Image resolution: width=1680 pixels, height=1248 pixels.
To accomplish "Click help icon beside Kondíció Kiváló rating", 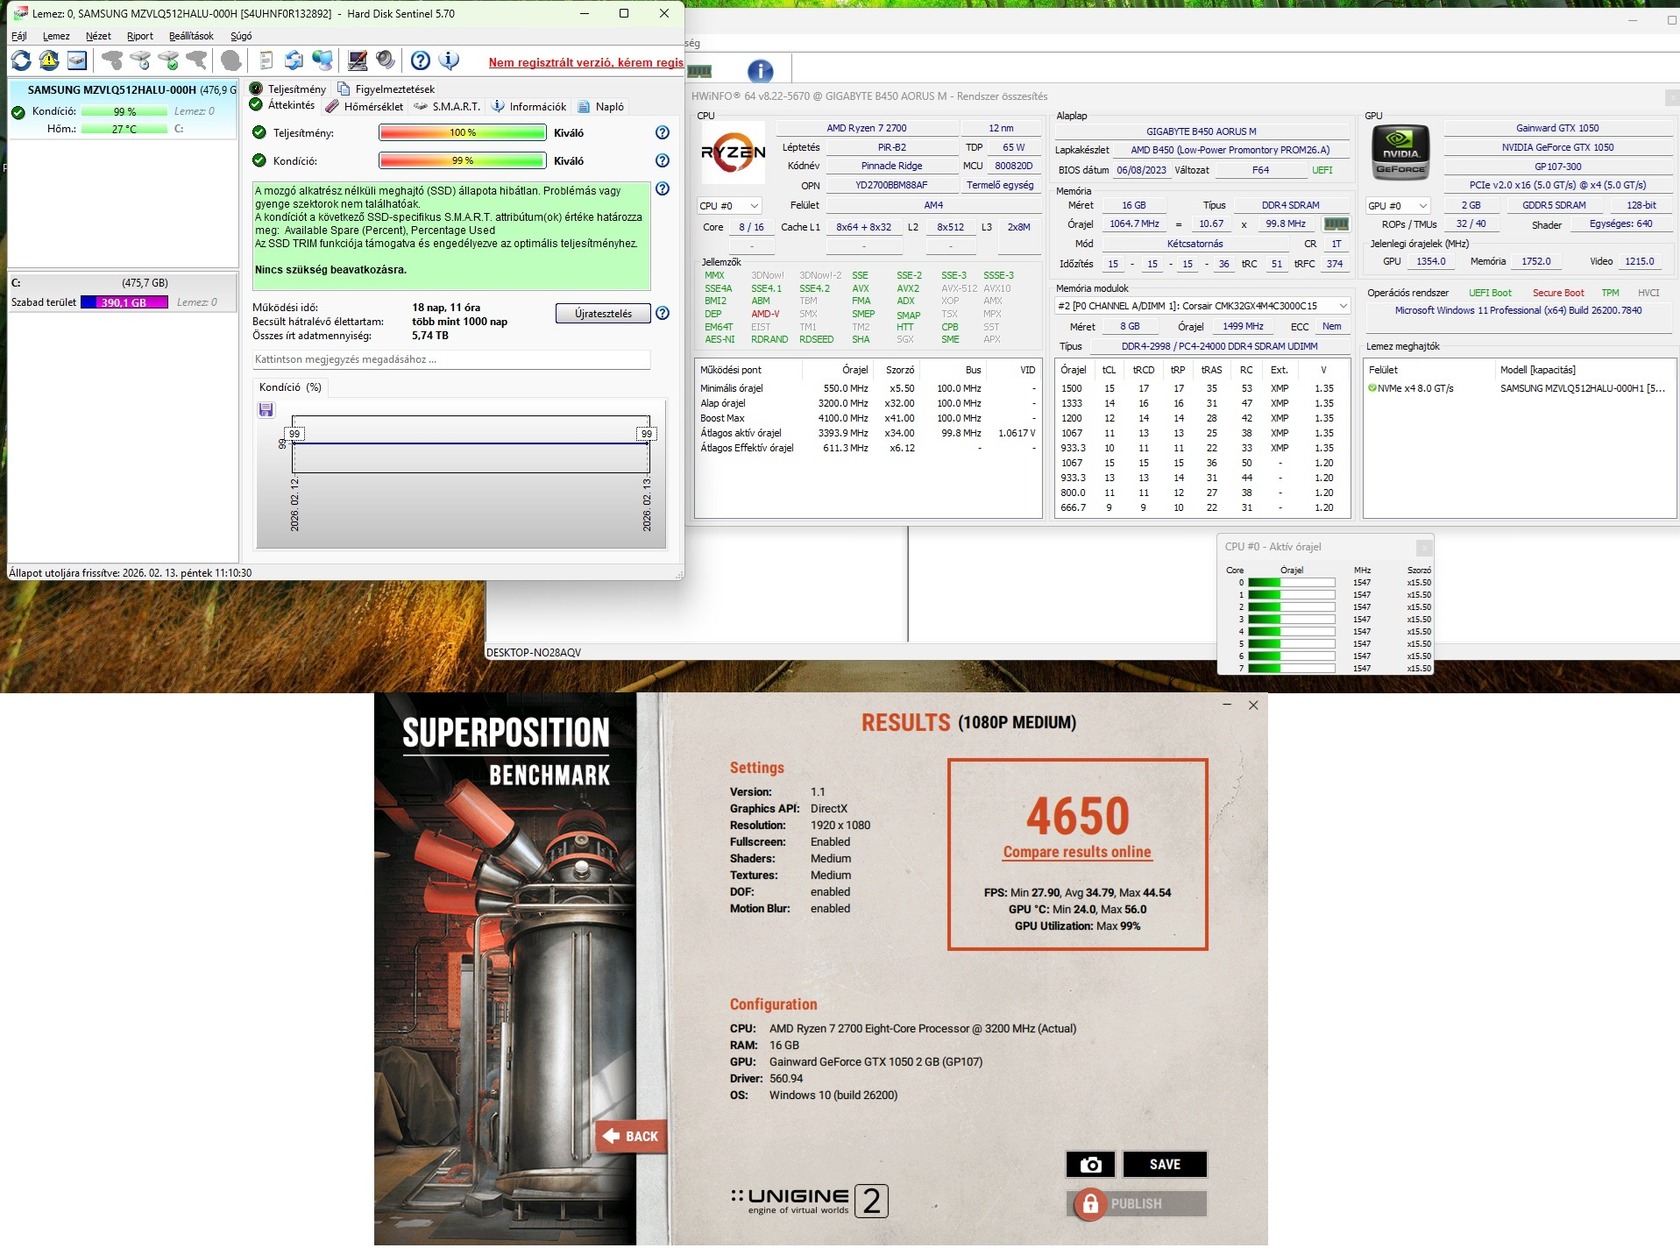I will tap(662, 161).
